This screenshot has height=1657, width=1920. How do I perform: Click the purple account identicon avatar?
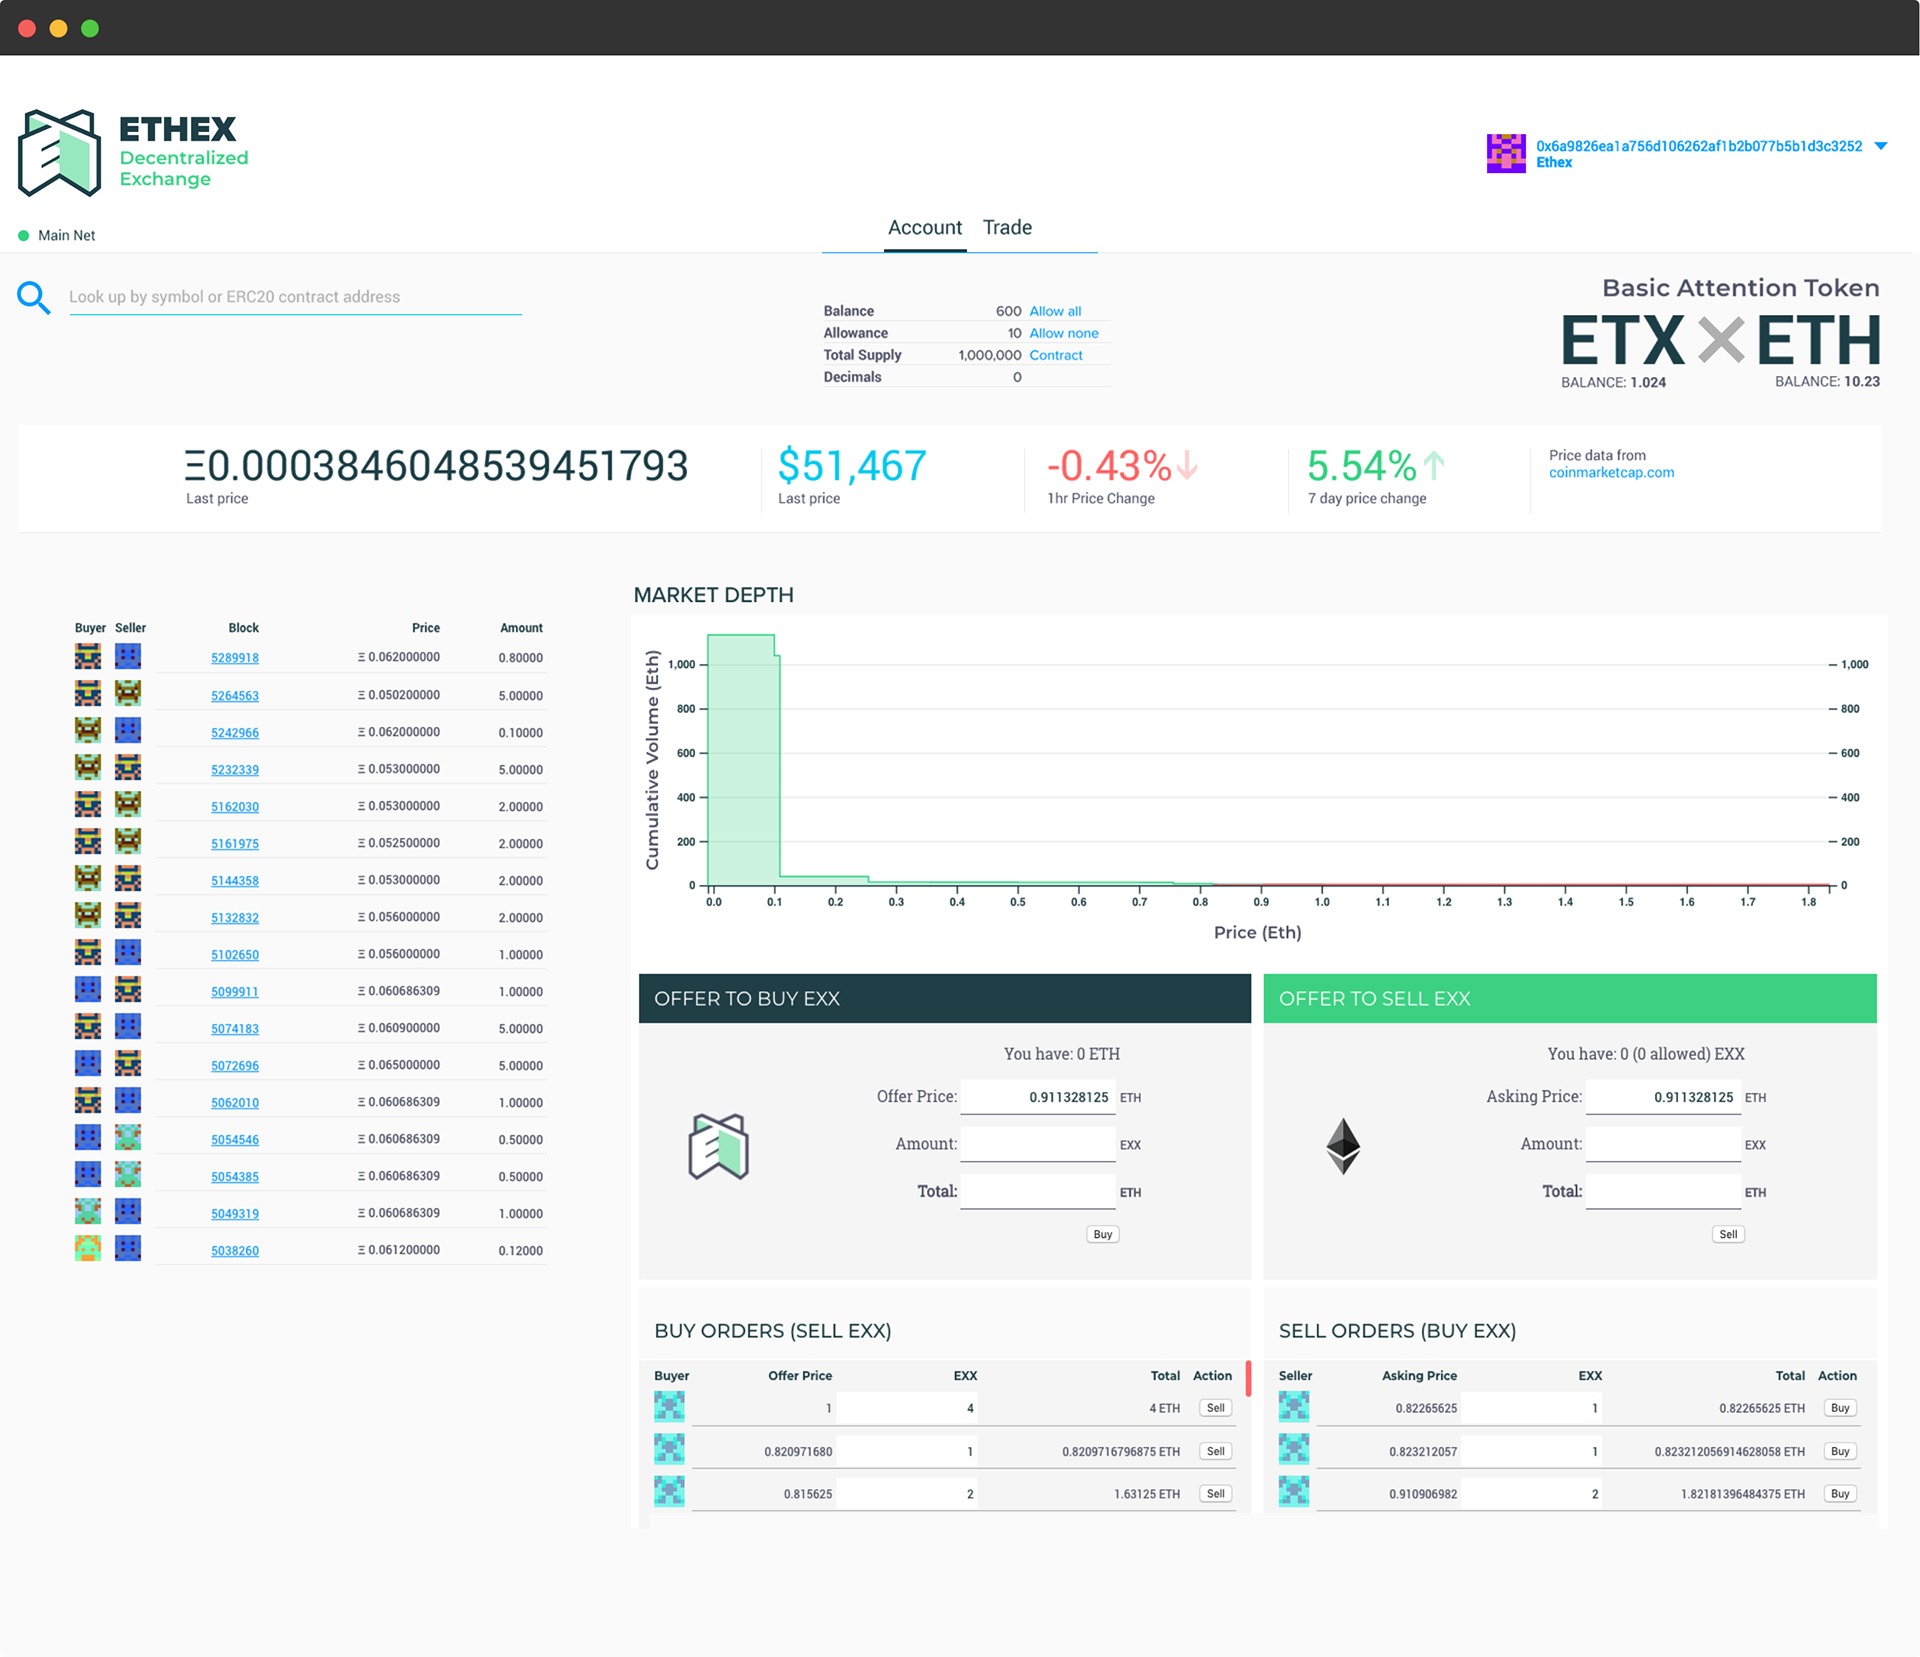[x=1505, y=153]
